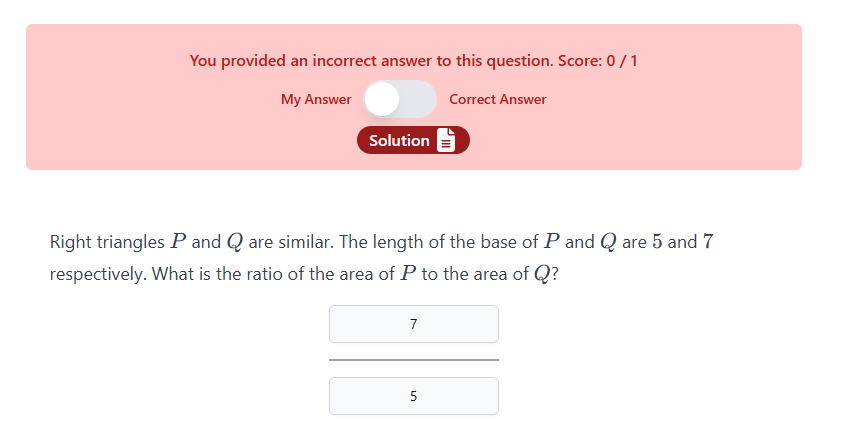Screen dimensions: 852x442
Task: Open the Solution button
Action: pyautogui.click(x=400, y=141)
